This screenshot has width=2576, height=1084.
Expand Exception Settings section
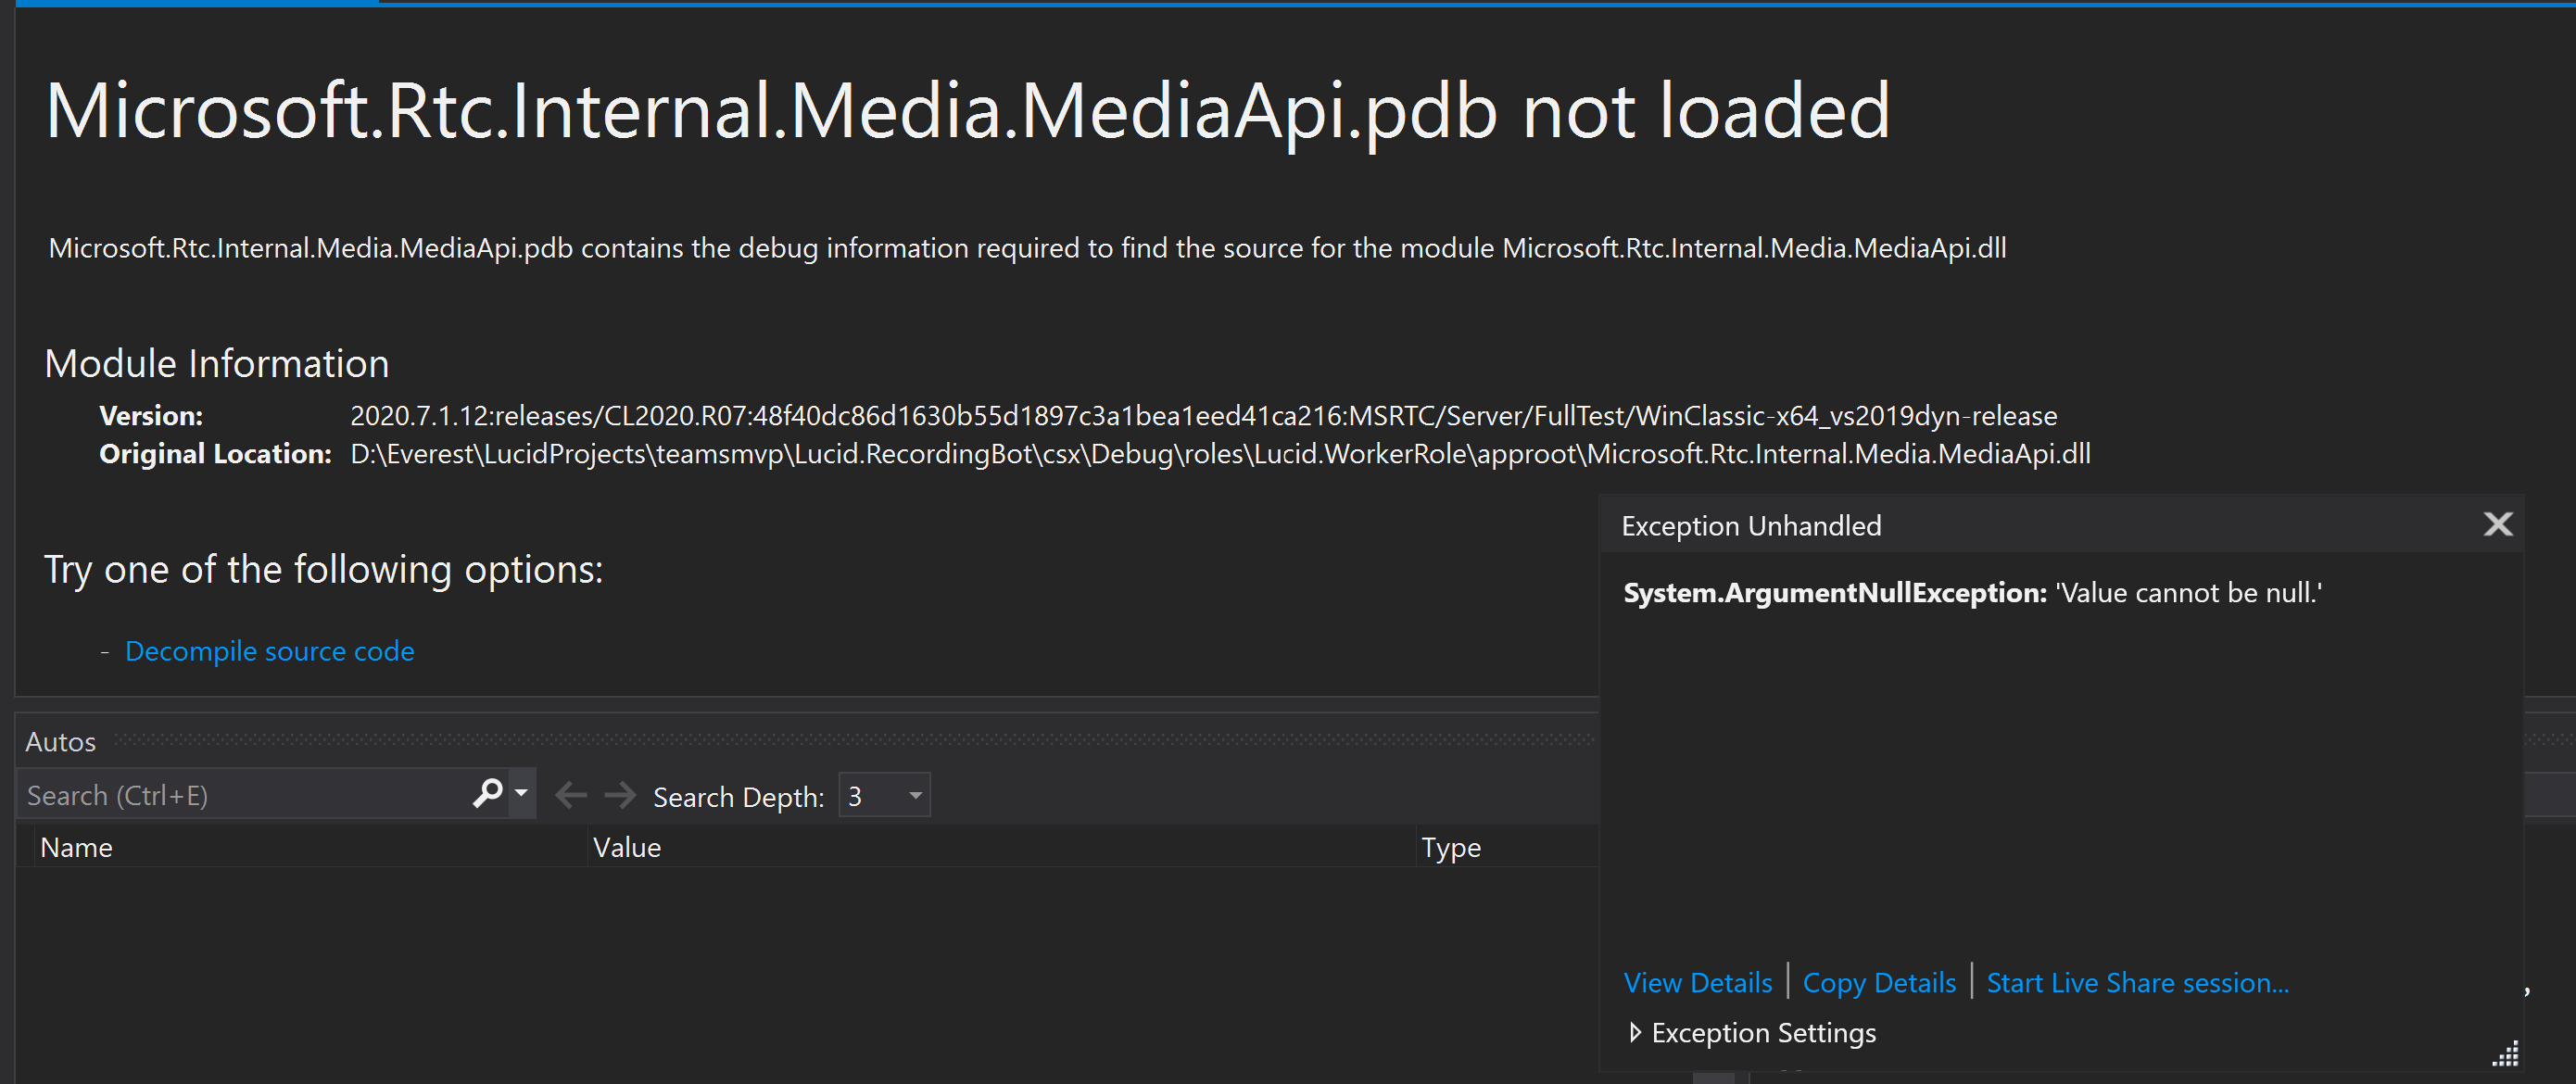1762,1032
